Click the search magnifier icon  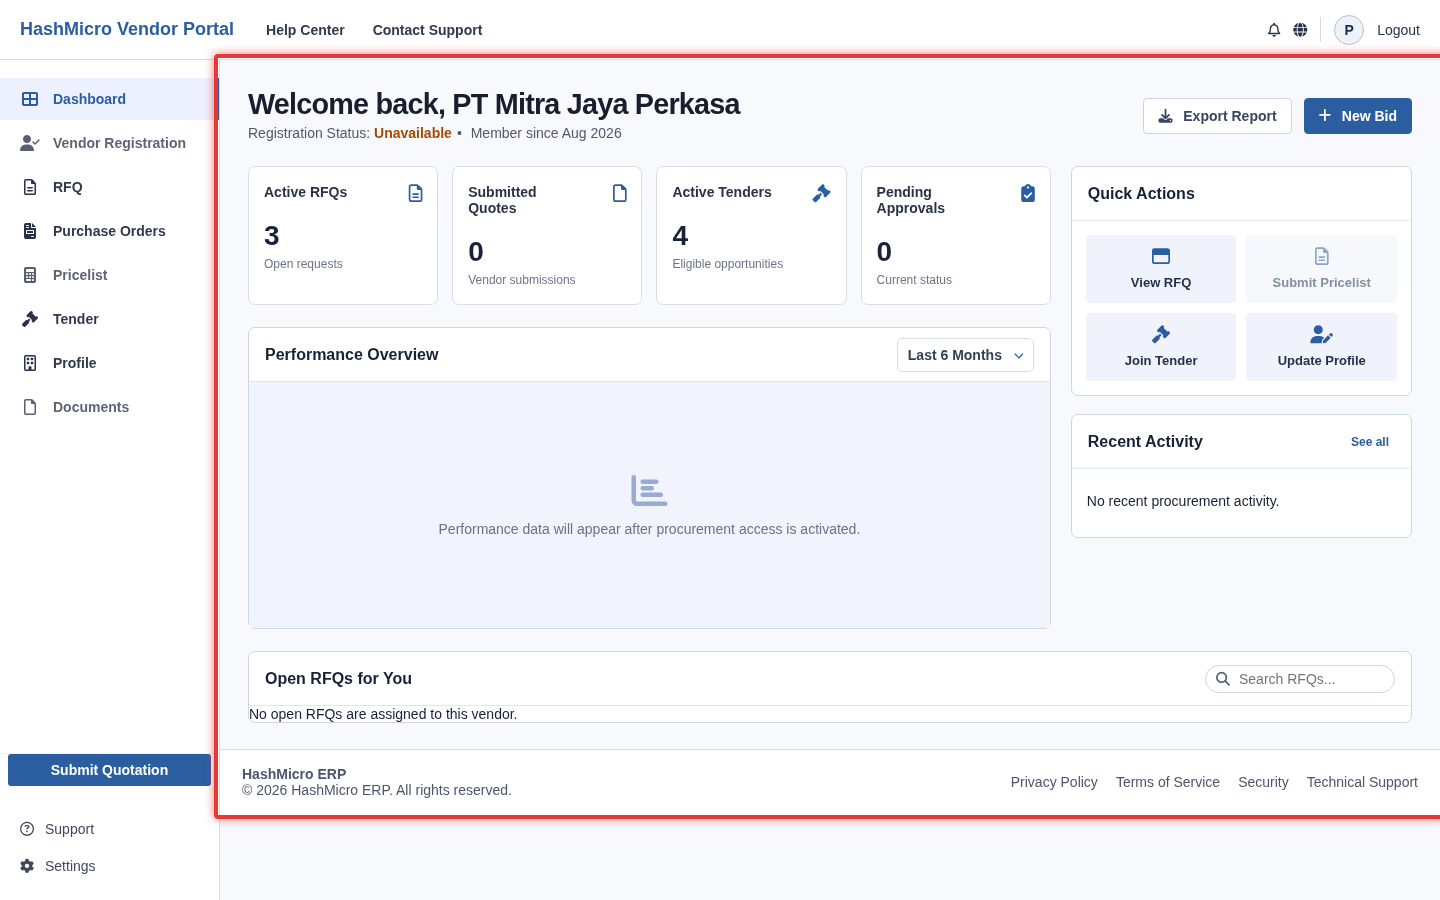click(x=1222, y=679)
